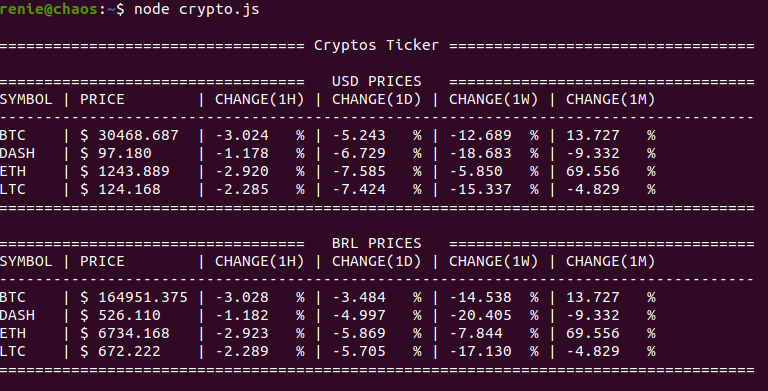The width and height of the screenshot is (768, 391).
Task: Click the LTC daily change -5.705
Action: 359,352
